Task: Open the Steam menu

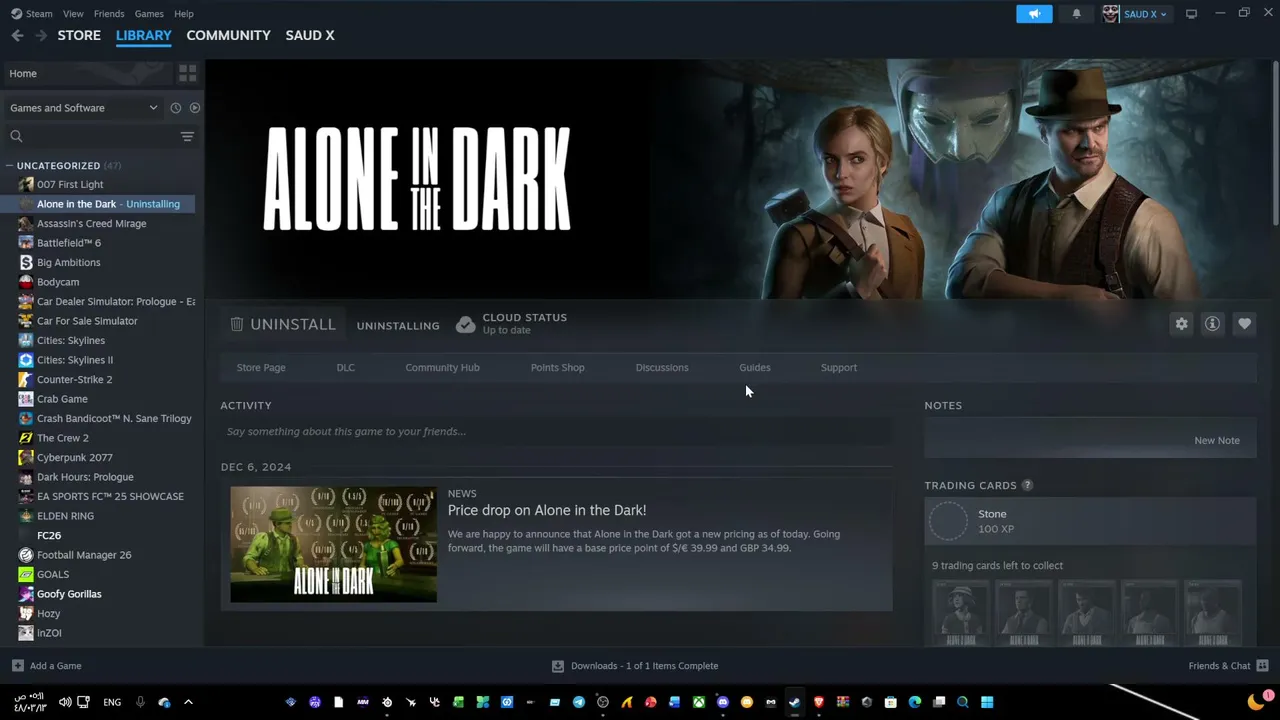Action: pyautogui.click(x=32, y=14)
